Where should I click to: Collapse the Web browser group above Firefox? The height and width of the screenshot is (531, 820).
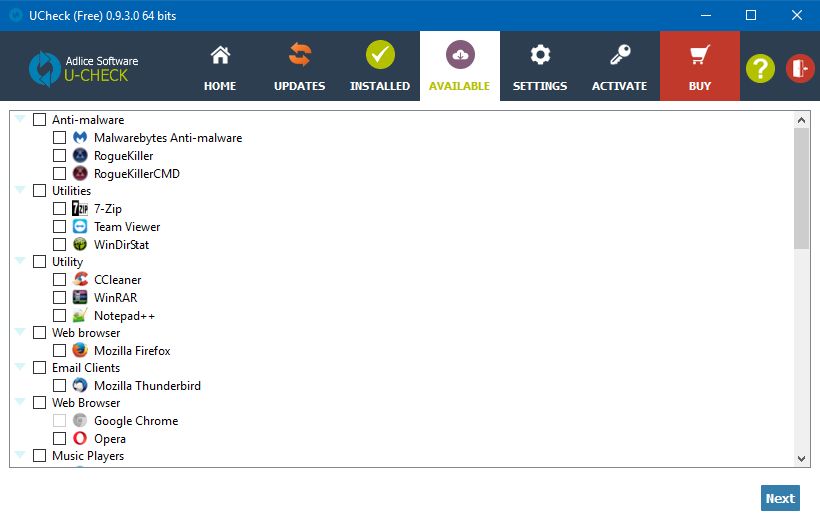(x=20, y=332)
